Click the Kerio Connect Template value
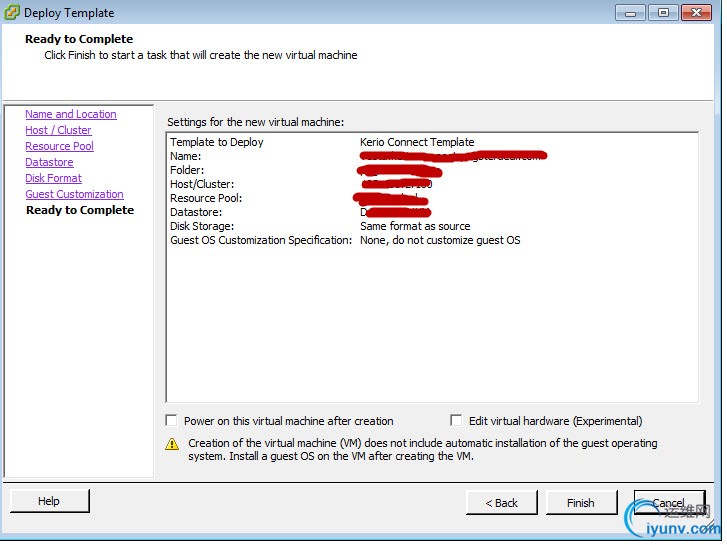The height and width of the screenshot is (545, 727). [417, 142]
